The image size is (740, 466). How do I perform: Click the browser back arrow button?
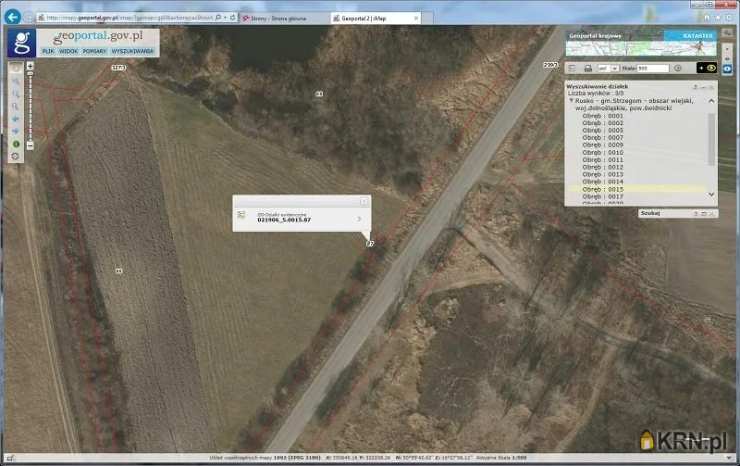[12, 17]
